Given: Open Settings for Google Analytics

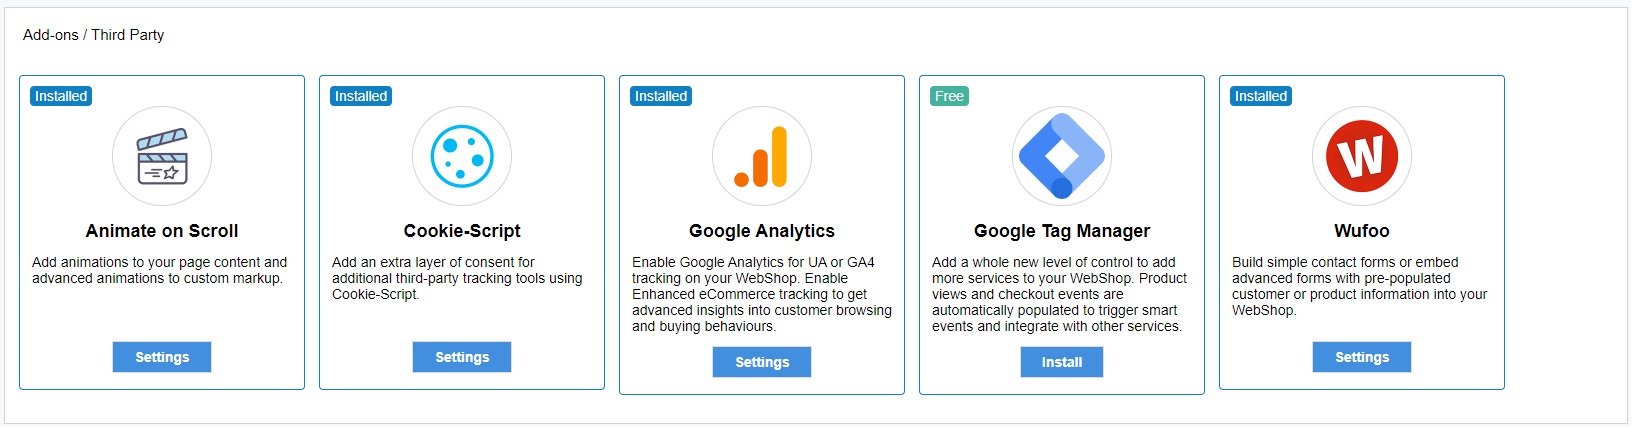Looking at the screenshot, I should 762,362.
